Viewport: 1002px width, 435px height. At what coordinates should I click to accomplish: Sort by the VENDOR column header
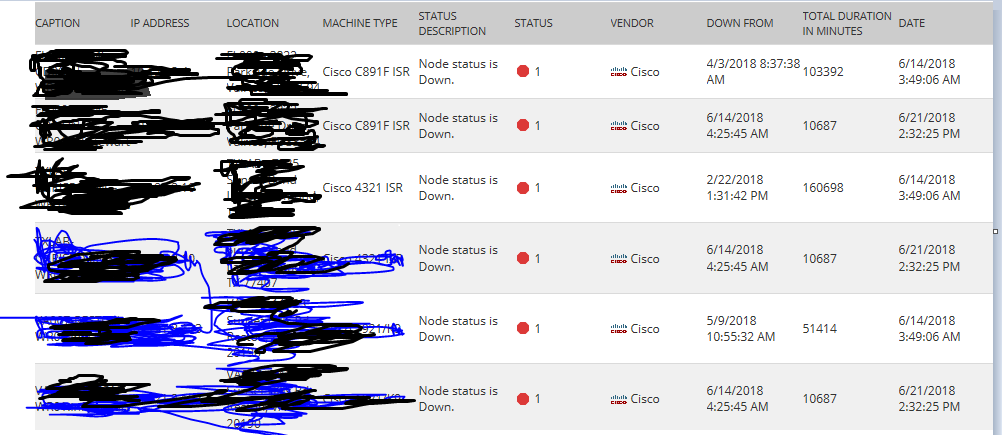[x=632, y=23]
